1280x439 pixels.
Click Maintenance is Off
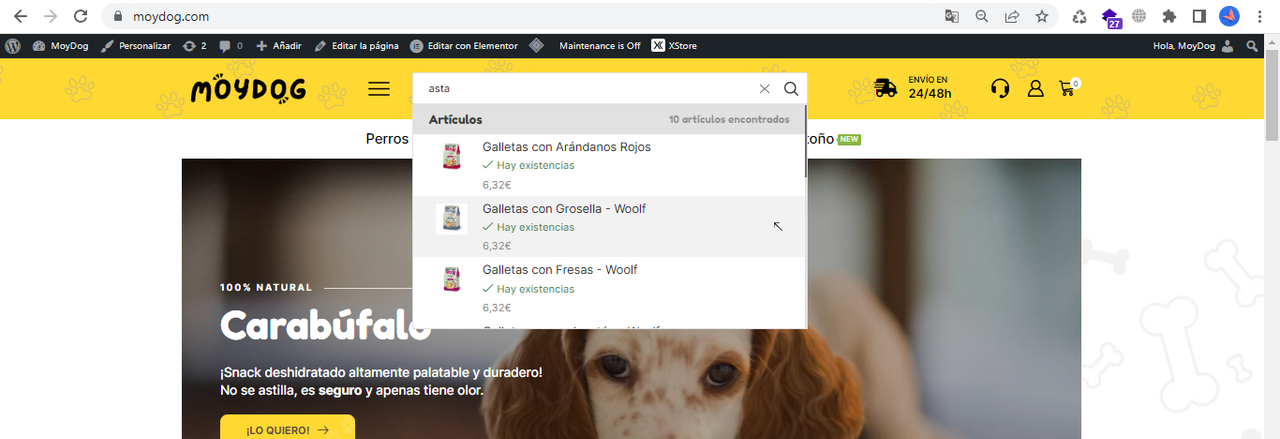(600, 46)
